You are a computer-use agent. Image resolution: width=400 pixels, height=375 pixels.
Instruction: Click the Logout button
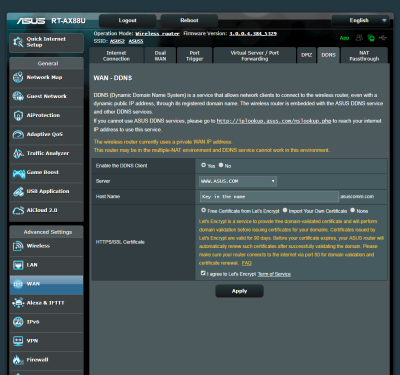click(x=128, y=21)
